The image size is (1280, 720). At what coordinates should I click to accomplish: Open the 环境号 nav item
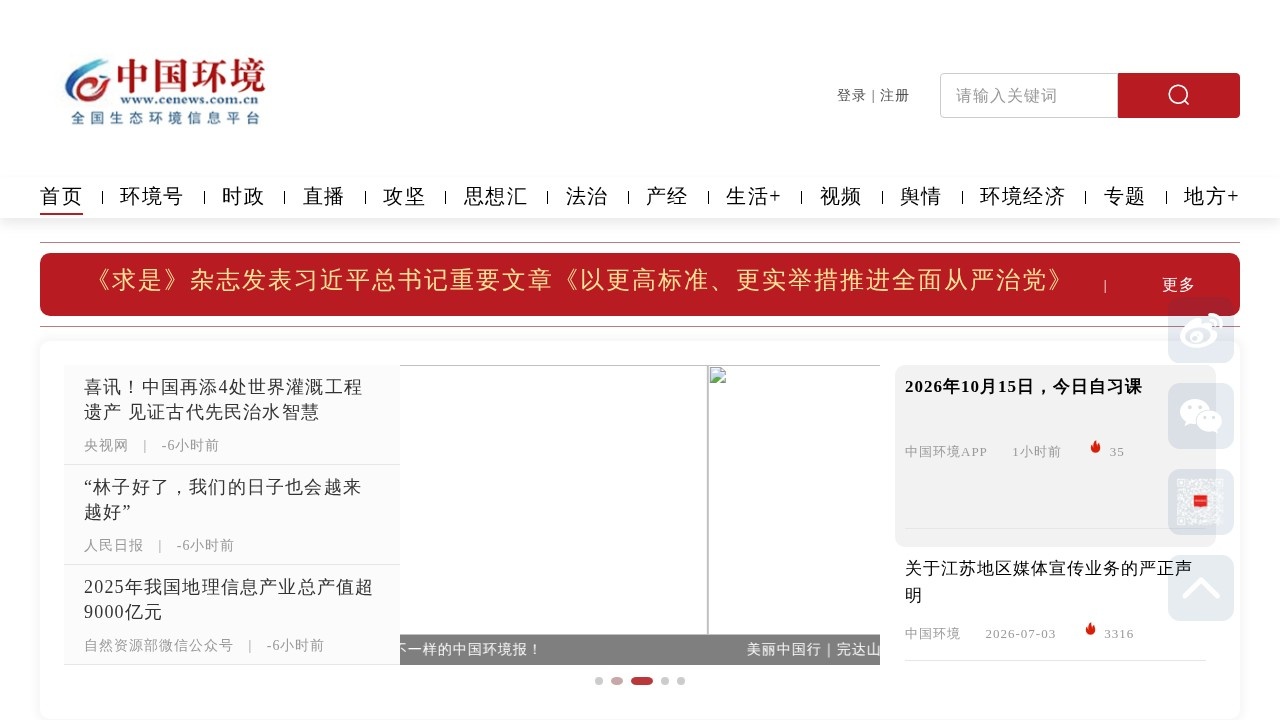[152, 196]
